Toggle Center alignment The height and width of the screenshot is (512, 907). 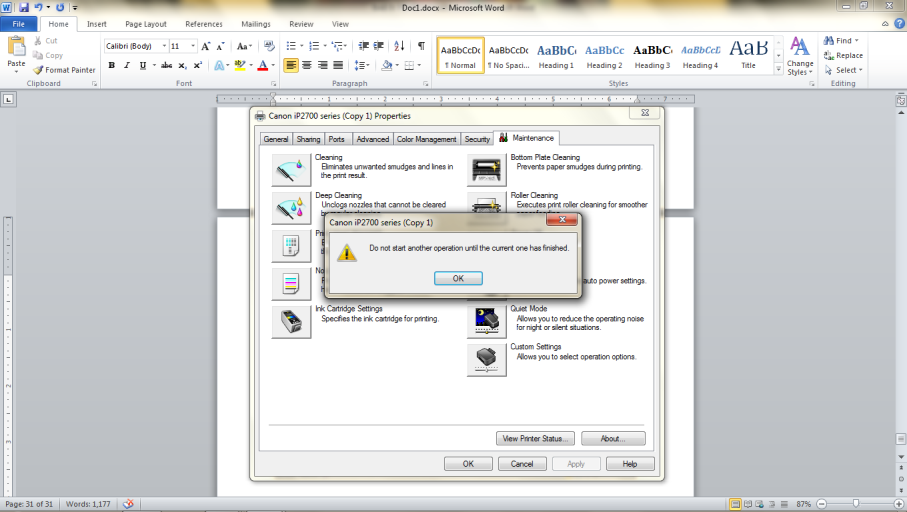click(x=307, y=65)
